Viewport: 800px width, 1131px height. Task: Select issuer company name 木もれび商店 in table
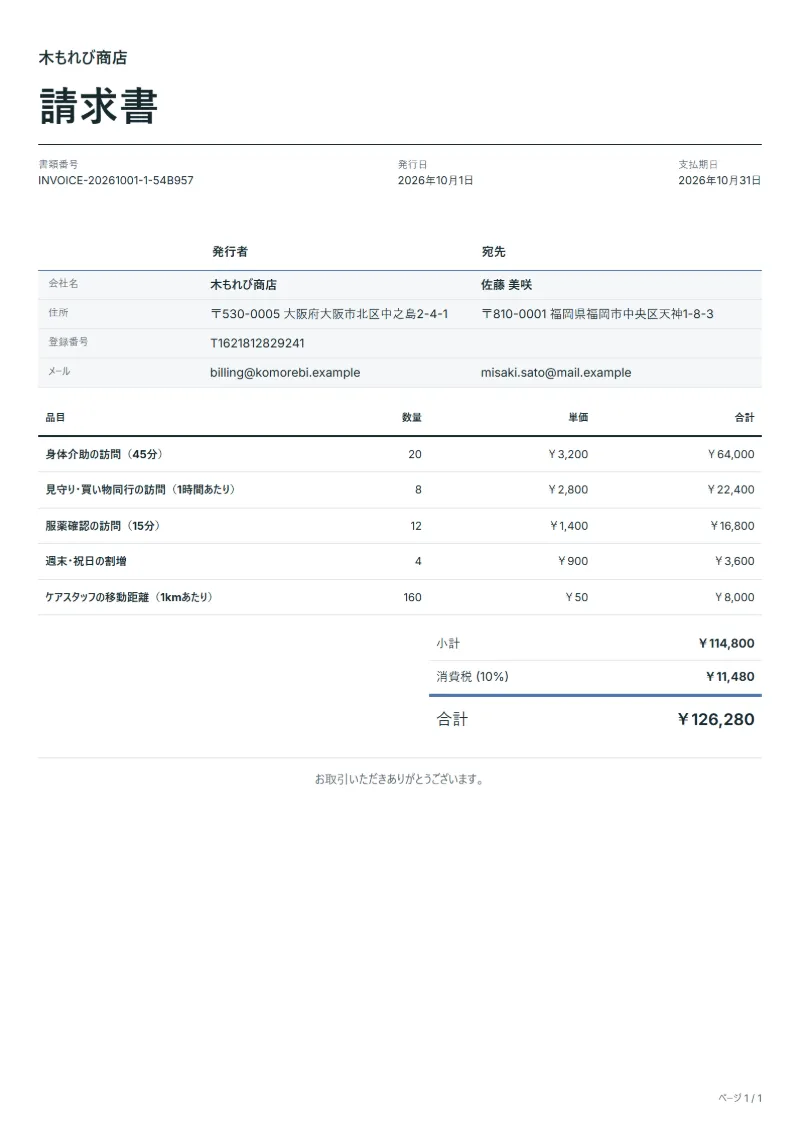tap(243, 285)
